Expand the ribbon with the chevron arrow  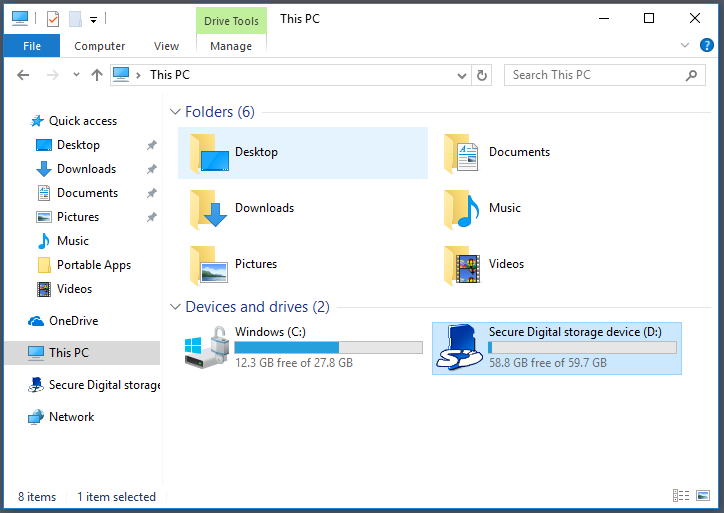[x=685, y=45]
